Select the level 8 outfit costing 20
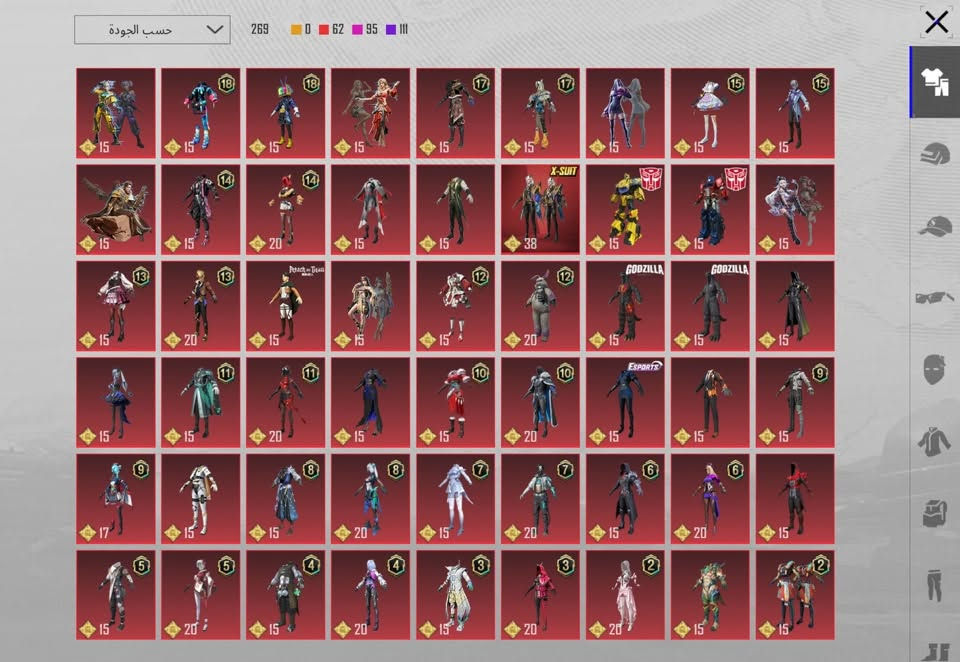Image resolution: width=960 pixels, height=662 pixels. (370, 498)
